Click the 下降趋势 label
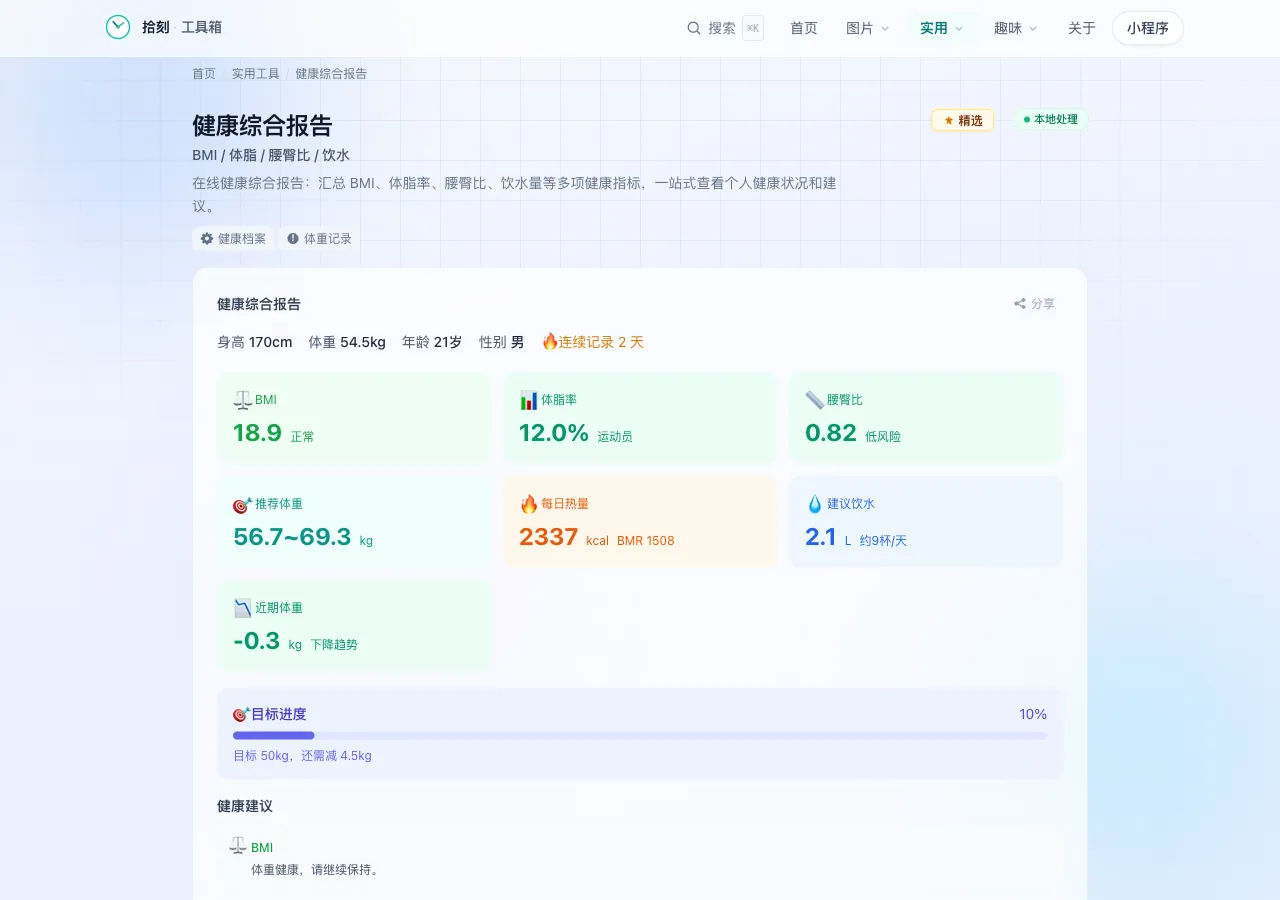The height and width of the screenshot is (900, 1280). (334, 645)
